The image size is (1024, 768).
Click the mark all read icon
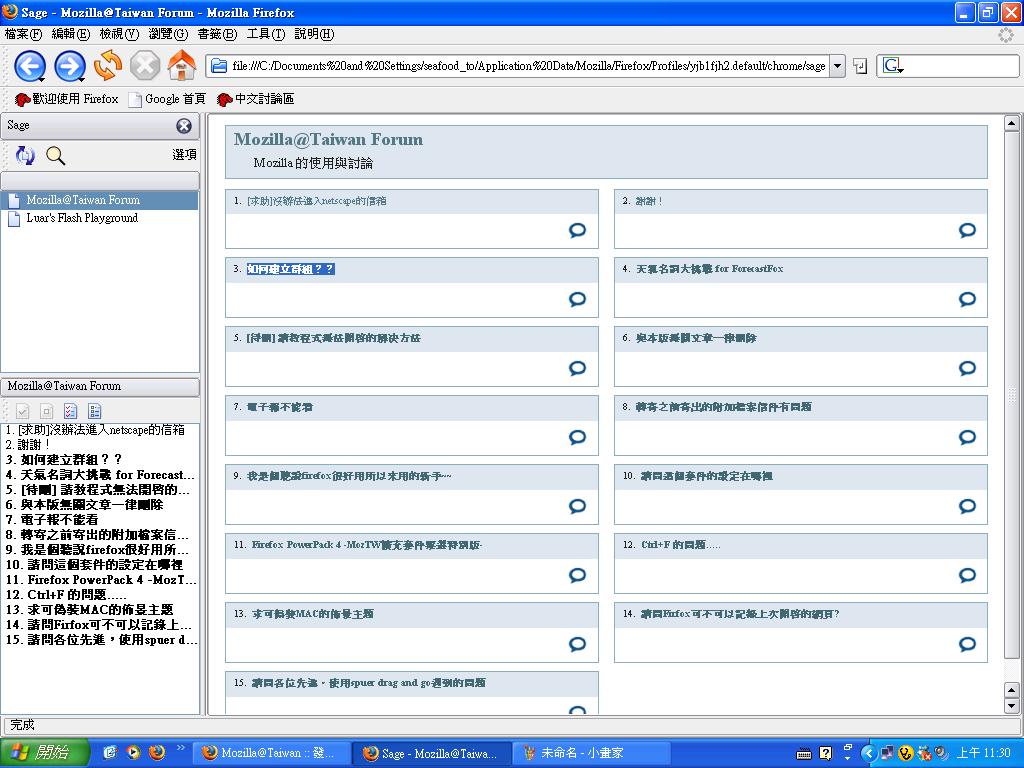pyautogui.click(x=23, y=411)
